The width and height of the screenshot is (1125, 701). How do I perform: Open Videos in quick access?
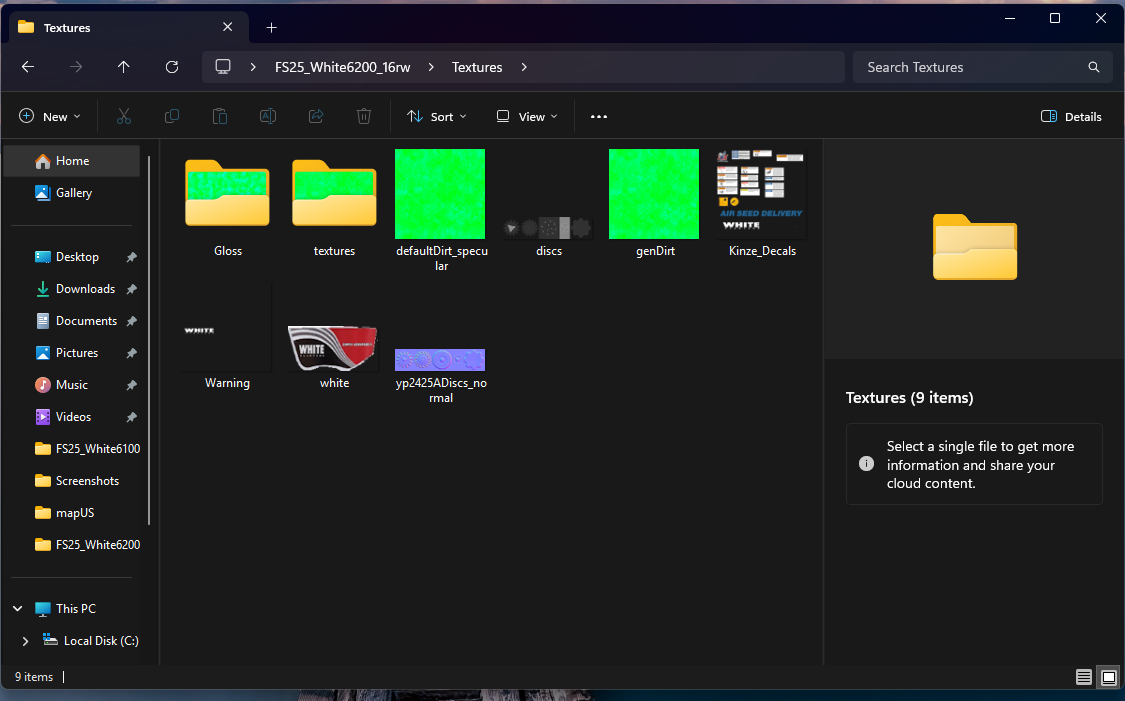(72, 417)
